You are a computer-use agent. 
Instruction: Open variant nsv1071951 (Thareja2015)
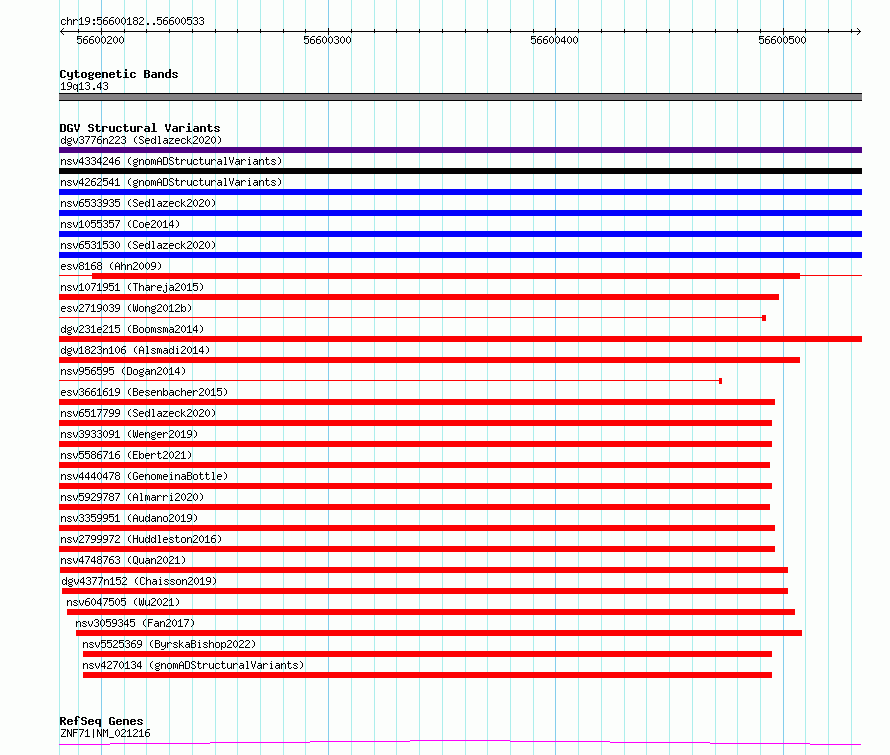click(x=132, y=287)
